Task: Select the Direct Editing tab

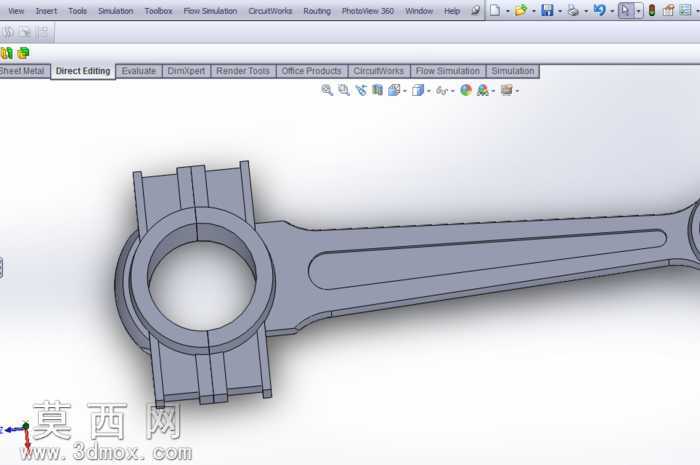Action: [x=83, y=71]
